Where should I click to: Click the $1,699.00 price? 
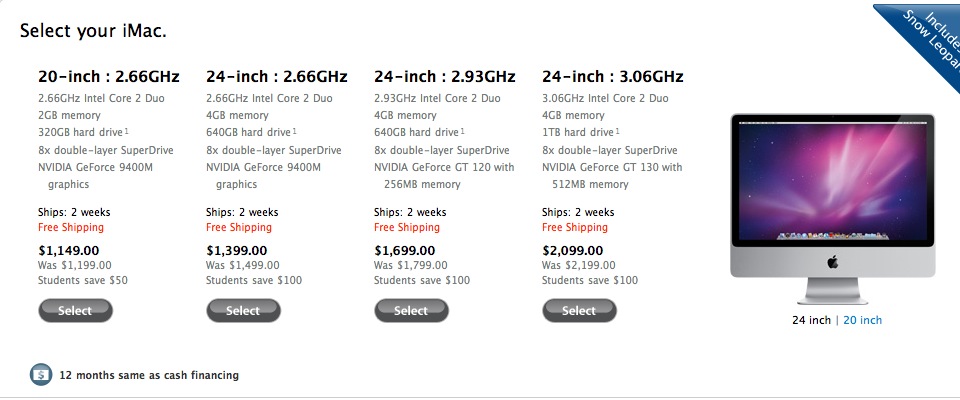(405, 251)
